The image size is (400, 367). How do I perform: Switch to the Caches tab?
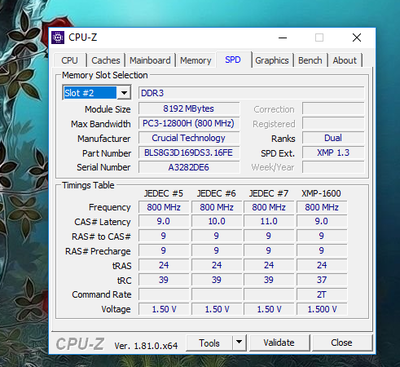point(106,61)
